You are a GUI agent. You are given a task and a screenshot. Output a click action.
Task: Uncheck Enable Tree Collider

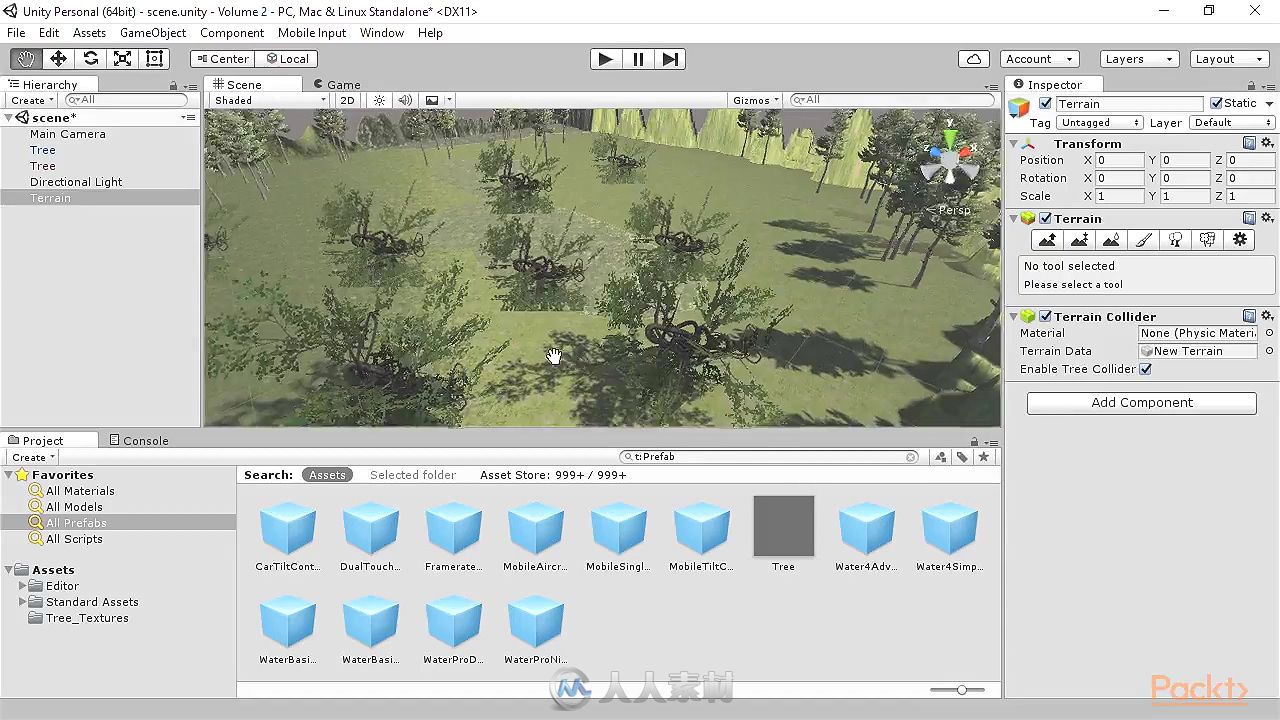pos(1146,369)
